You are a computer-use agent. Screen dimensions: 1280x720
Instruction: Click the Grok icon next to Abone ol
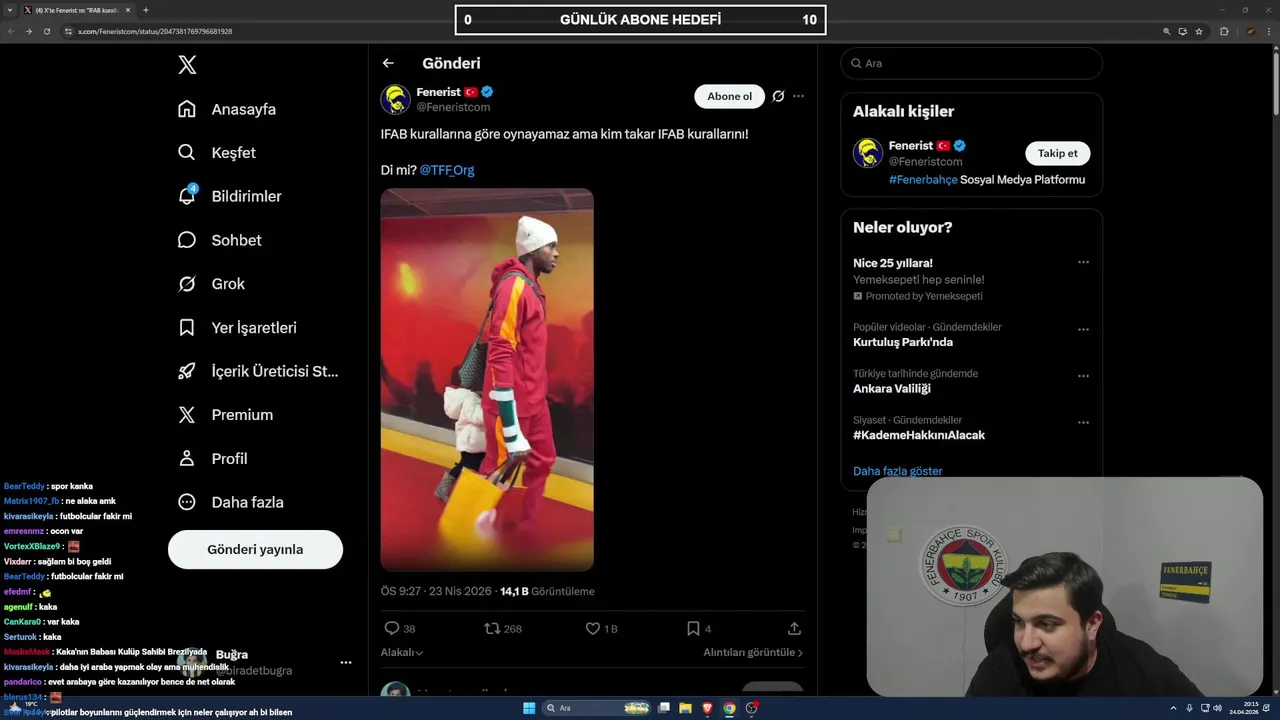(x=778, y=96)
